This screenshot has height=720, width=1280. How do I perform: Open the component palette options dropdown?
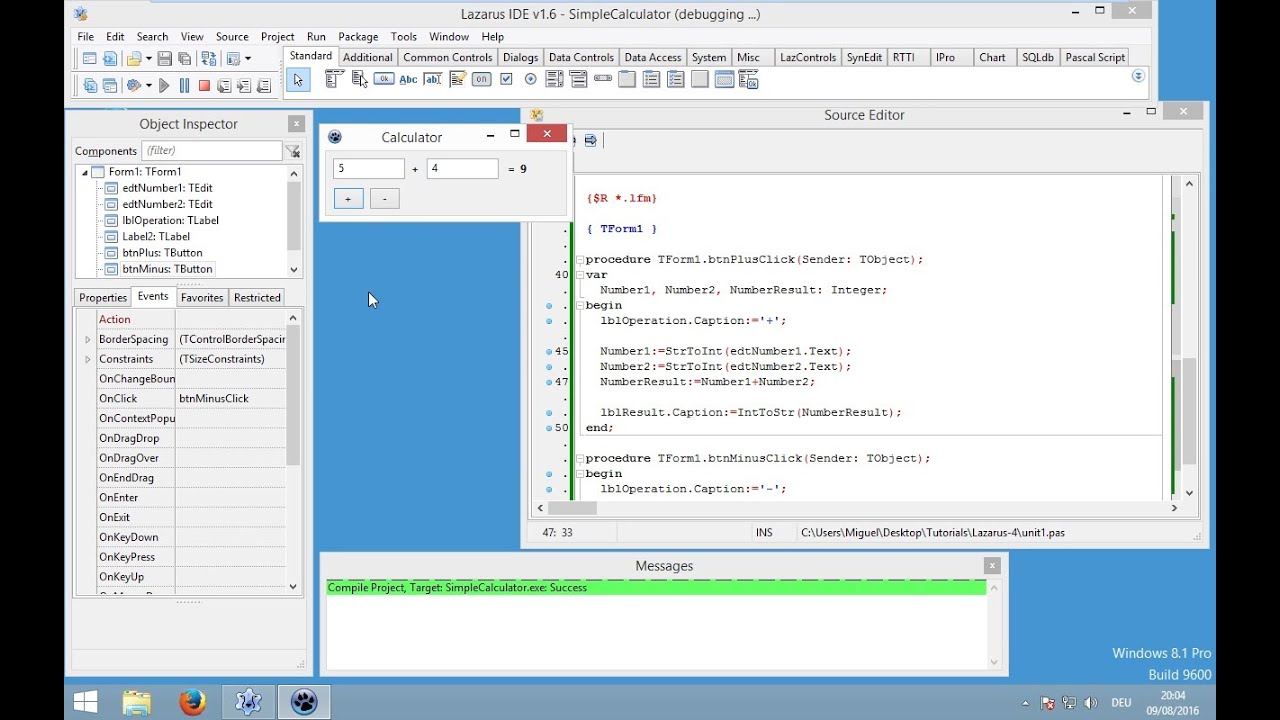pyautogui.click(x=1138, y=76)
